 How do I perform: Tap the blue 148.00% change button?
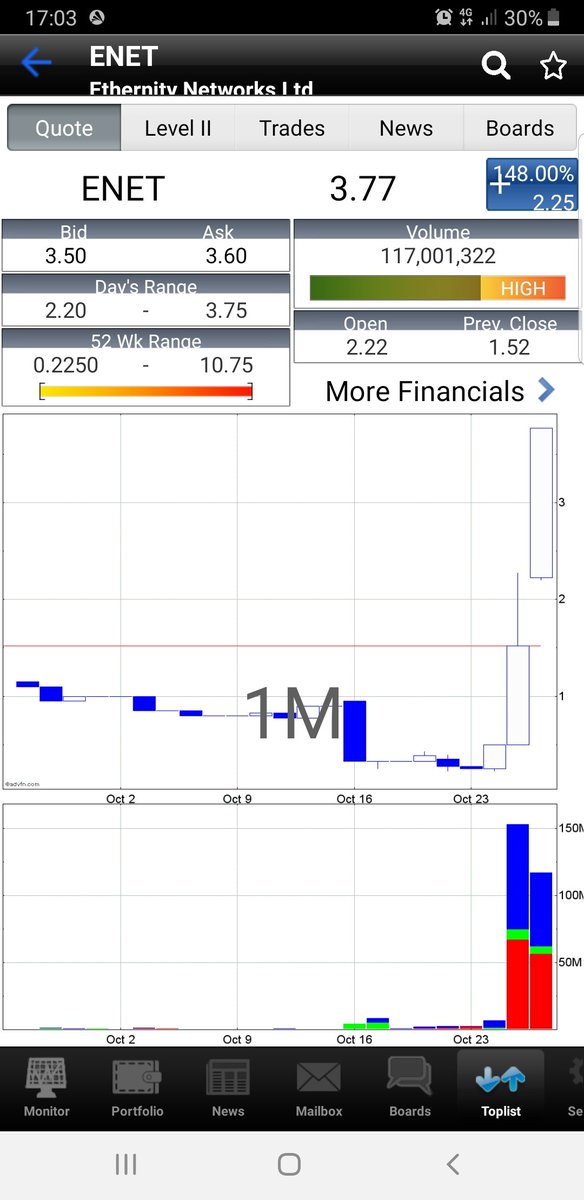pos(532,185)
